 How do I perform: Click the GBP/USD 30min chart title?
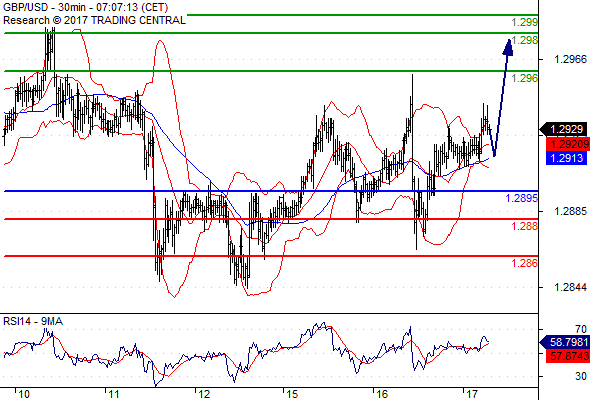point(85,7)
